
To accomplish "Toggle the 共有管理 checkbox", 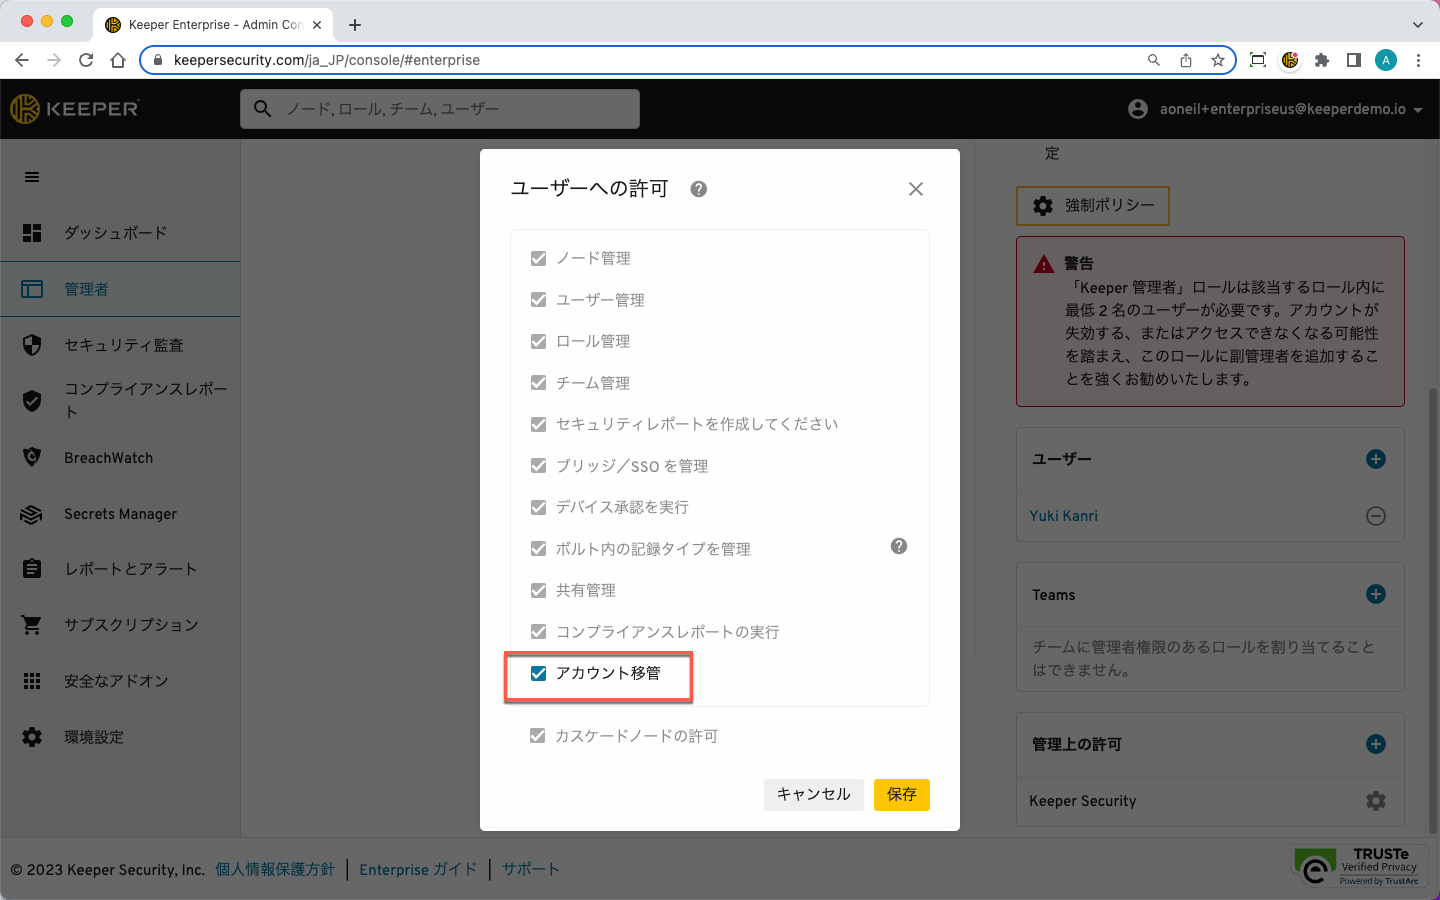I will [x=539, y=590].
